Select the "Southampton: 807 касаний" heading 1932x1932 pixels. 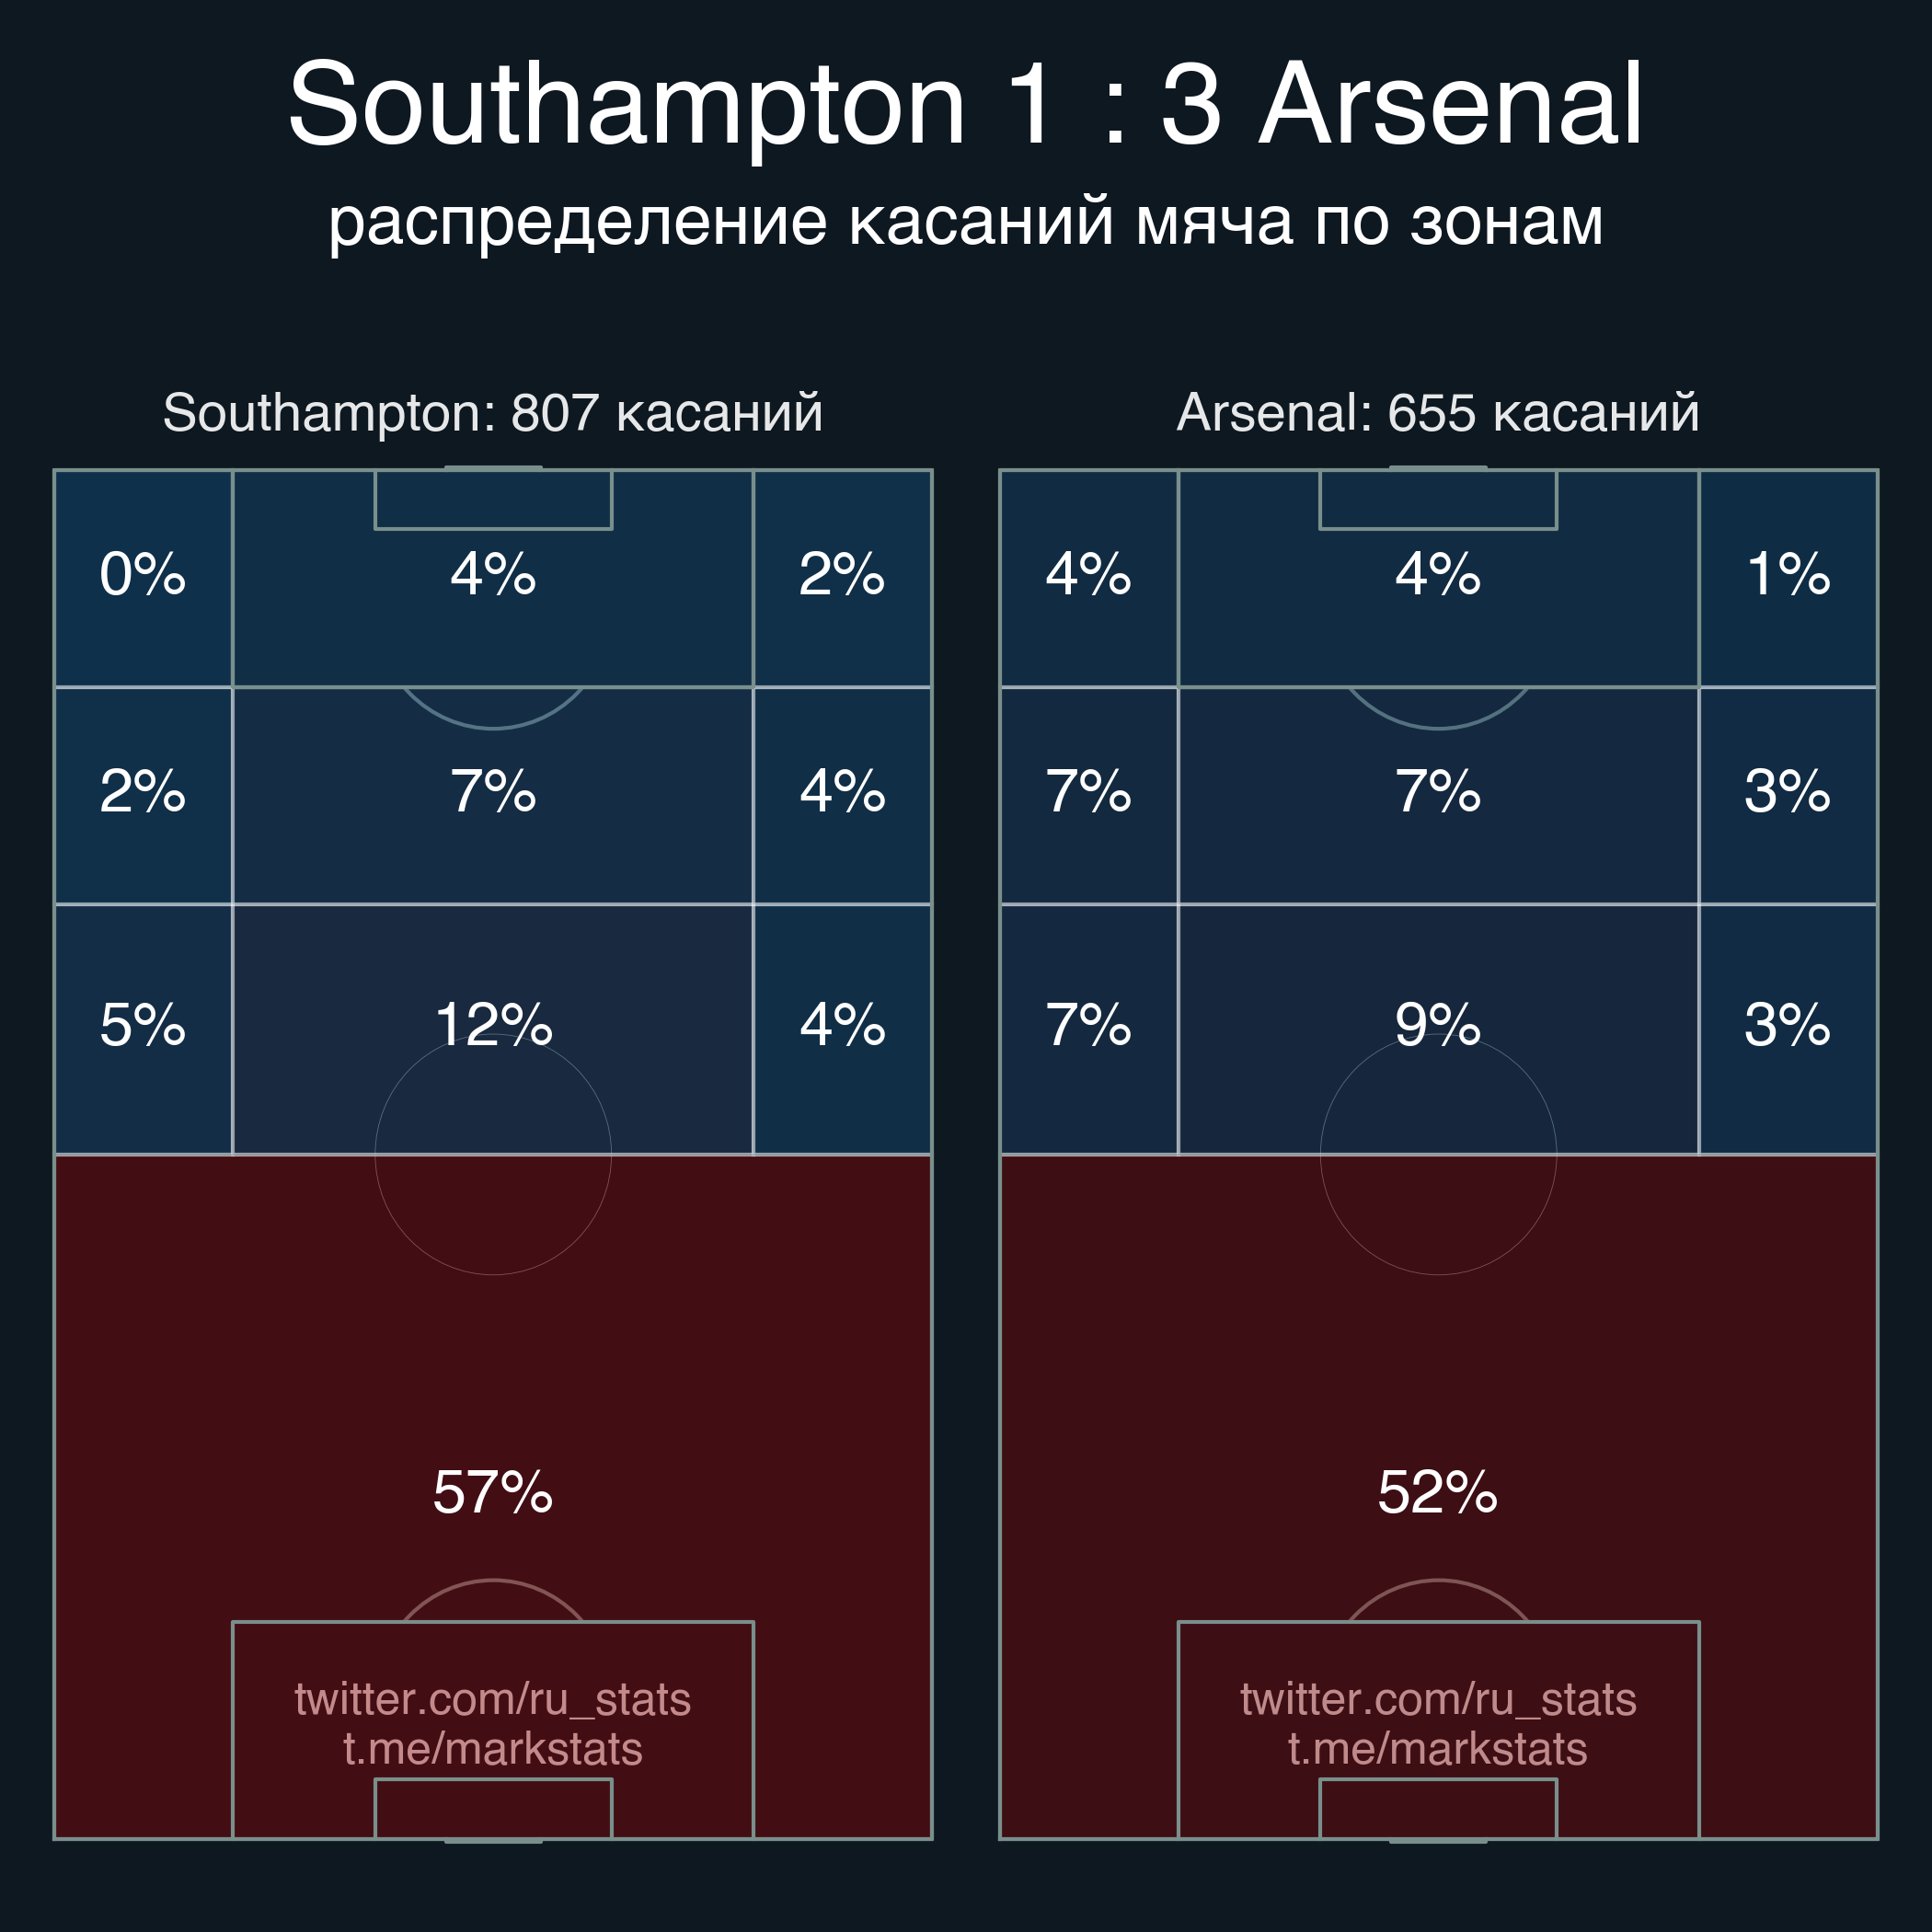pyautogui.click(x=493, y=412)
